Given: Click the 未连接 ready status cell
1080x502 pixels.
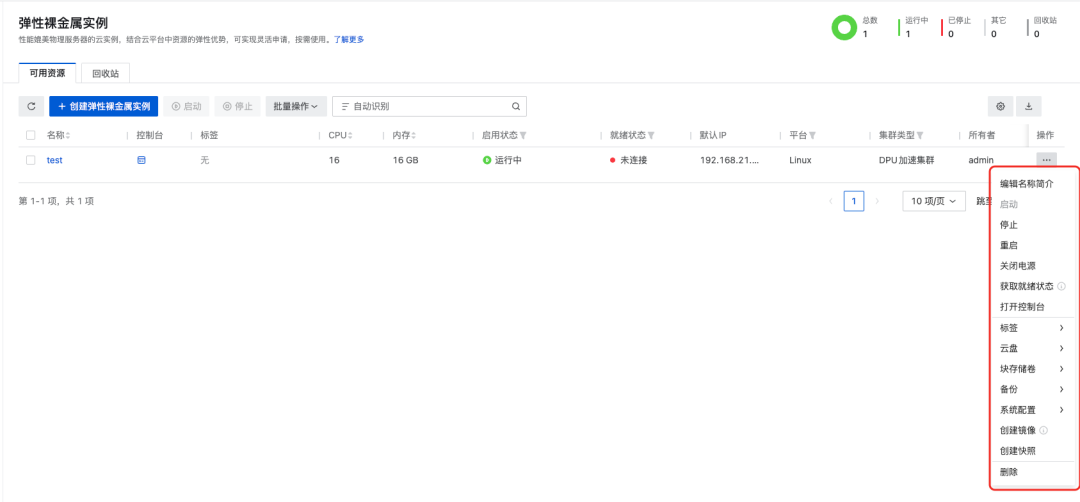Looking at the screenshot, I should (x=628, y=160).
